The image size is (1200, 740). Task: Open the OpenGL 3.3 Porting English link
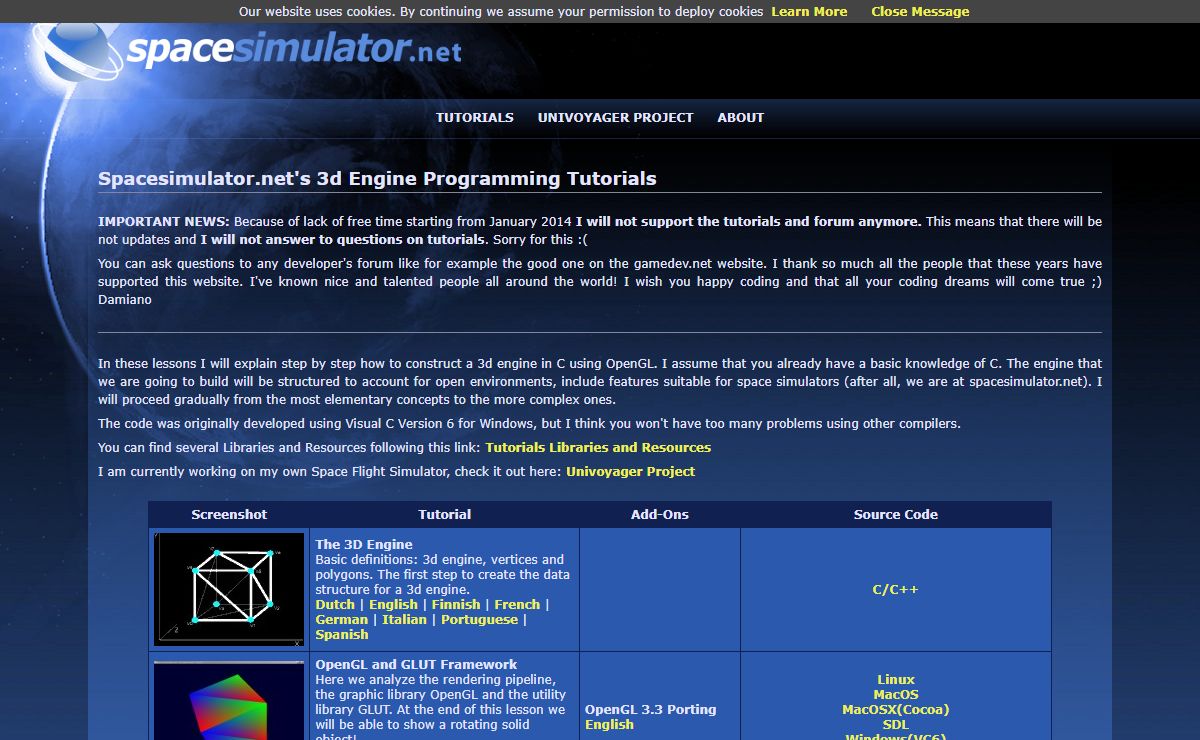click(609, 725)
